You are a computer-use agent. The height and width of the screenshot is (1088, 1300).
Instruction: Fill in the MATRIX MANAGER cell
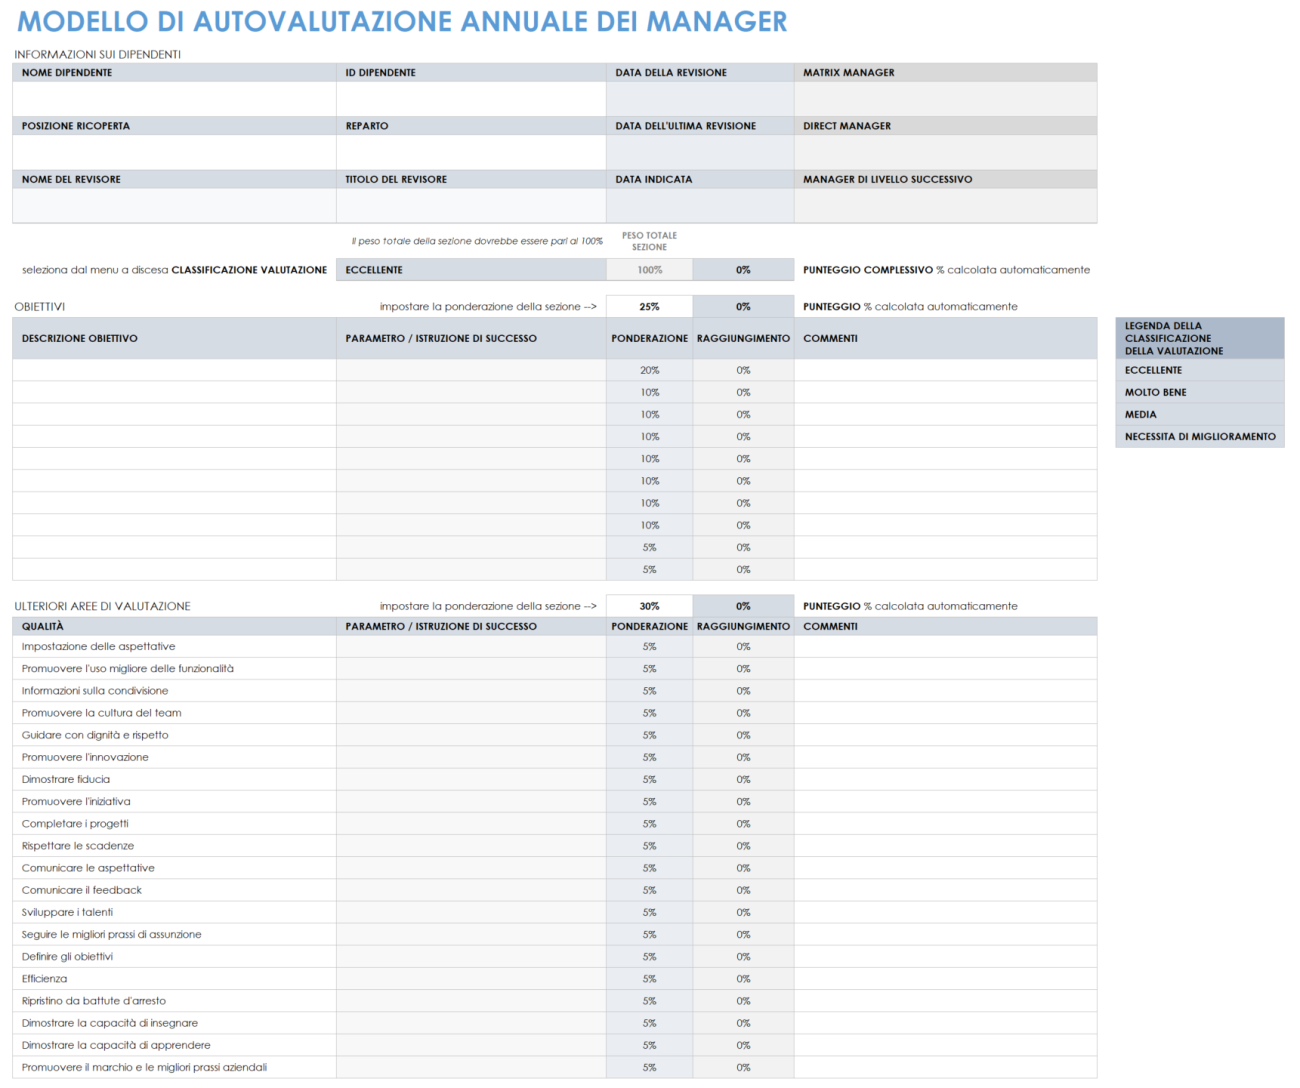click(x=945, y=97)
